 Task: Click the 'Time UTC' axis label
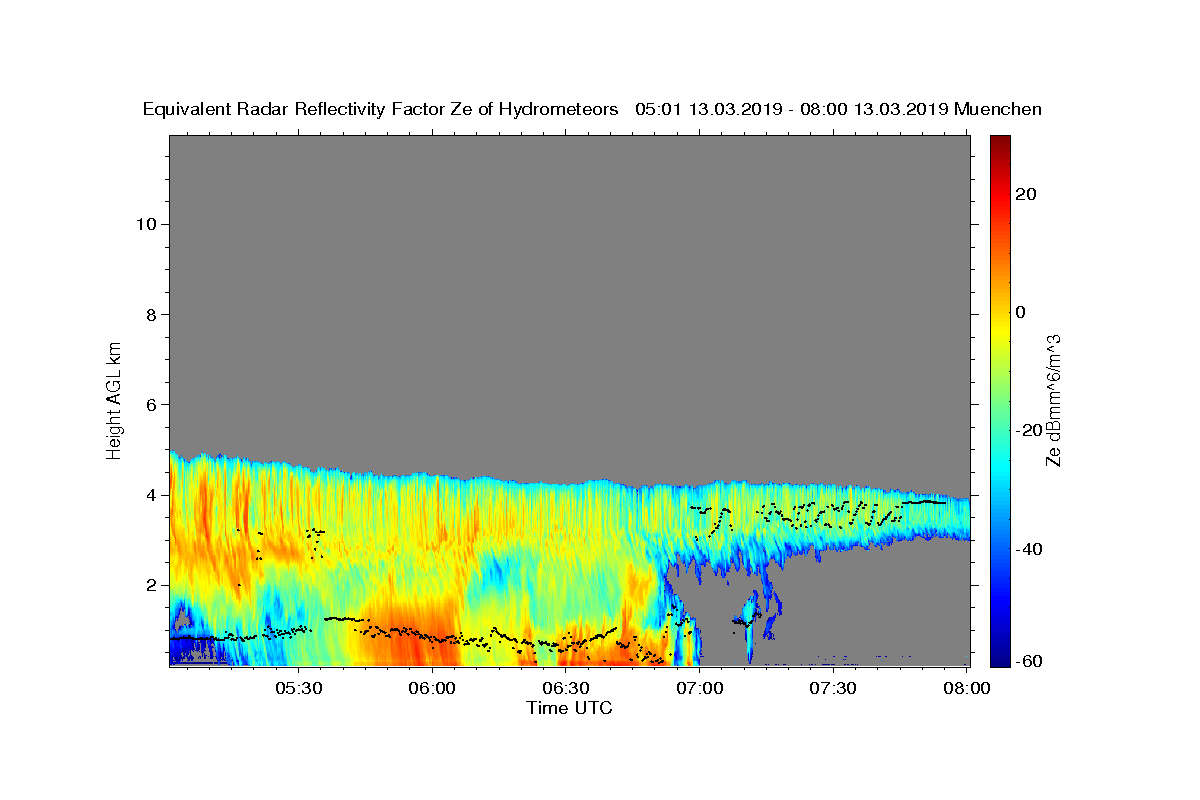(x=569, y=708)
